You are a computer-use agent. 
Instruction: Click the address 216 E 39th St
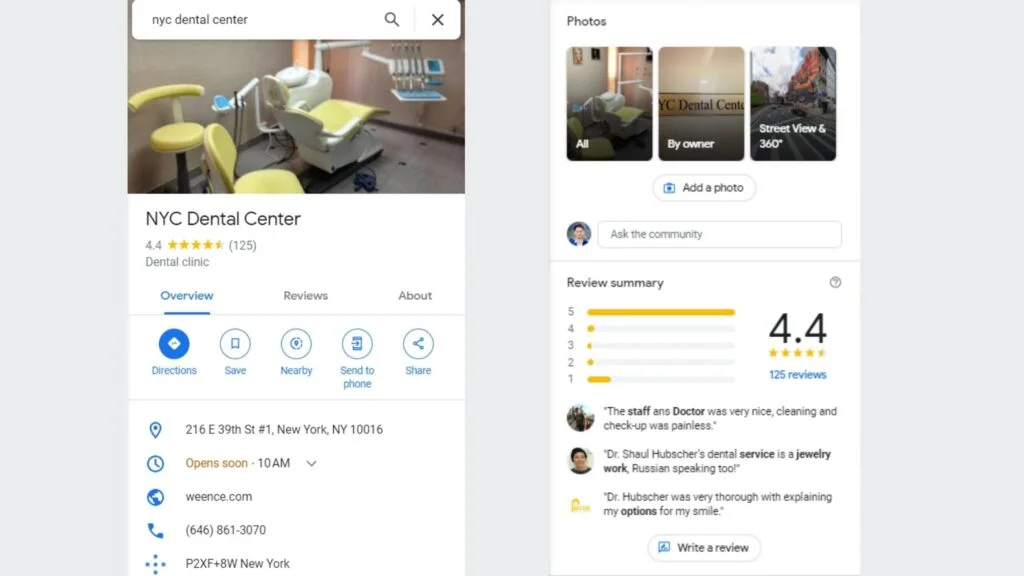[x=284, y=430]
